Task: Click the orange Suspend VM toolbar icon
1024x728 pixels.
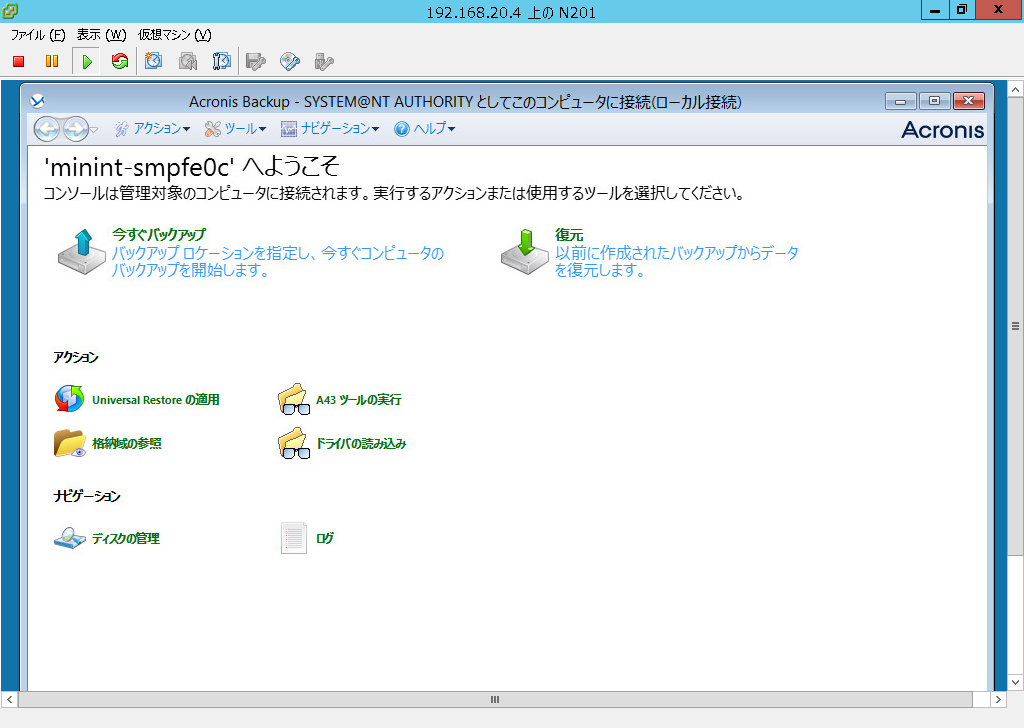Action: click(x=52, y=61)
